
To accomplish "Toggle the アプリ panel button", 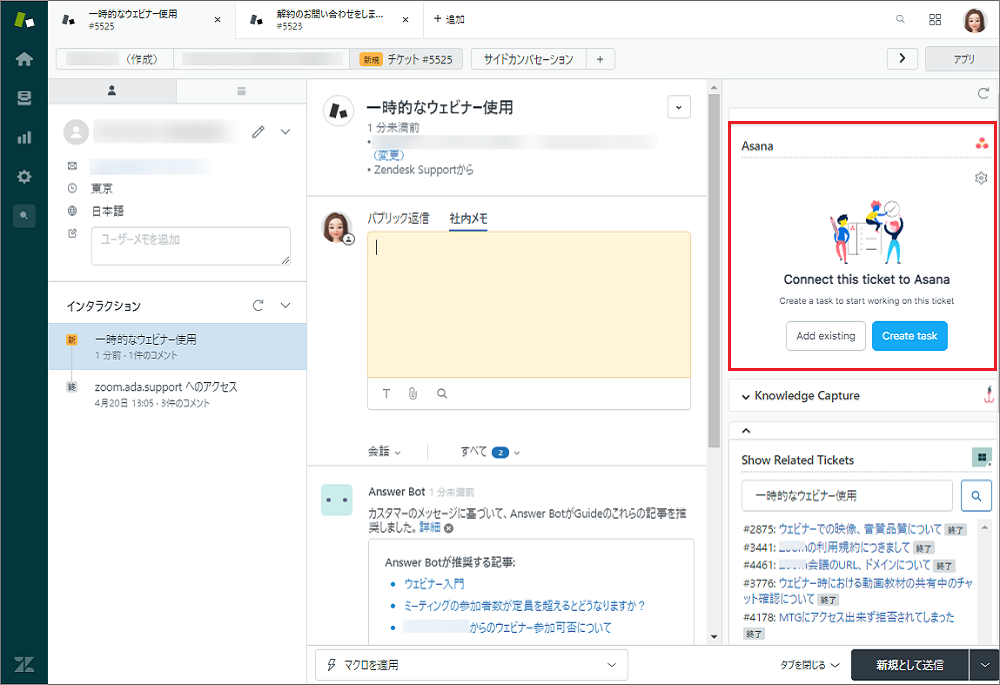I will [962, 59].
